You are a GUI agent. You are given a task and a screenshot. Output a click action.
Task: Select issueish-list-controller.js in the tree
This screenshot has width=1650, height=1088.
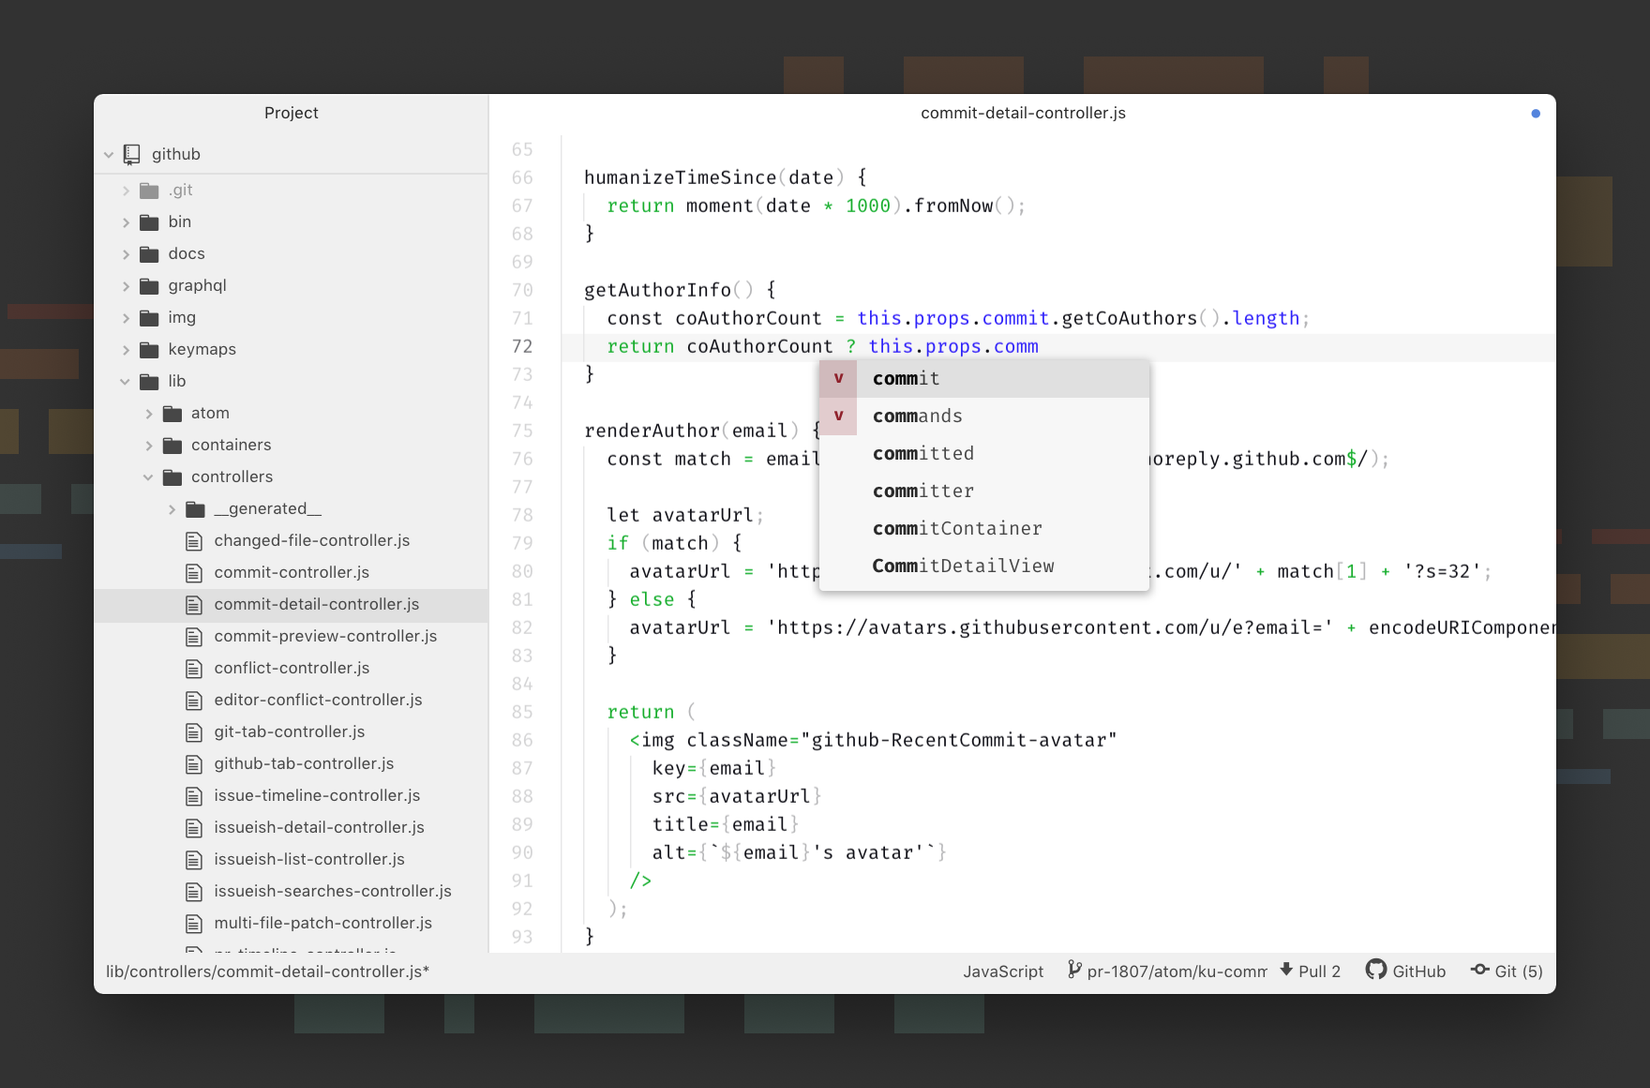(x=308, y=859)
